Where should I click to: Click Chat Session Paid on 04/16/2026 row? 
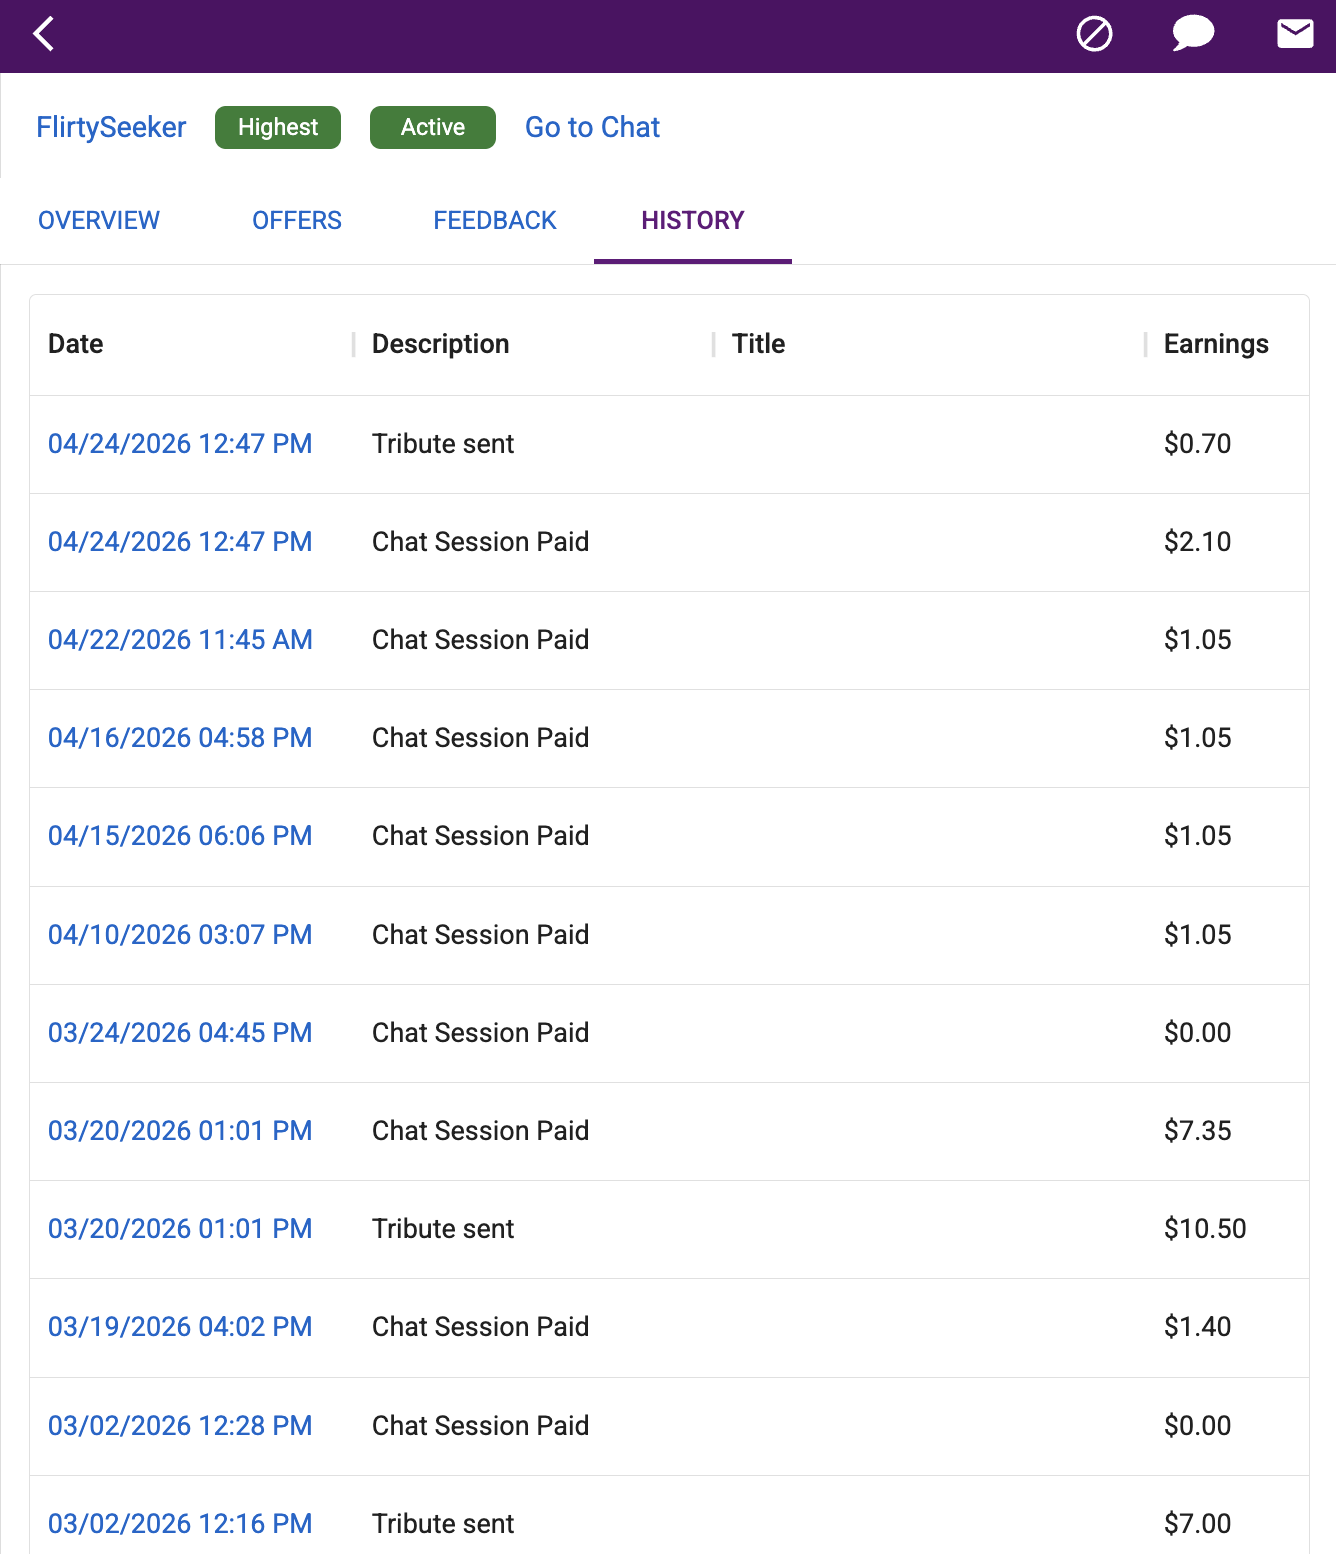[480, 737]
